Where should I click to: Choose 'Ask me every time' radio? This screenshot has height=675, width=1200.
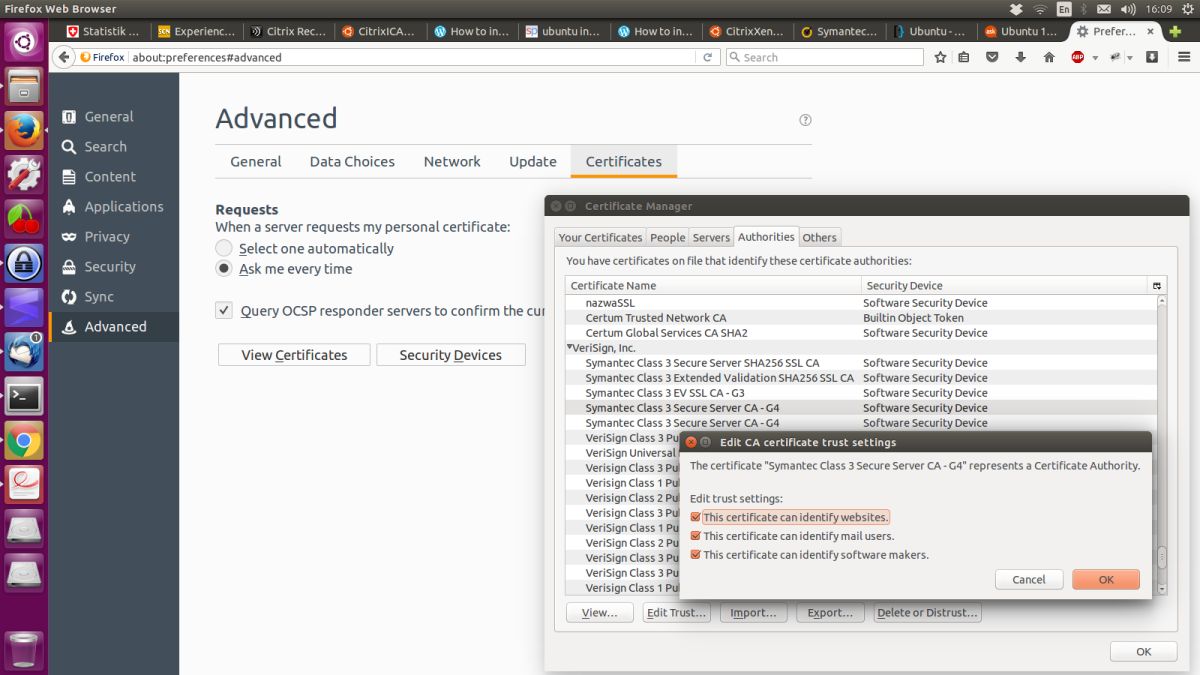tap(224, 268)
